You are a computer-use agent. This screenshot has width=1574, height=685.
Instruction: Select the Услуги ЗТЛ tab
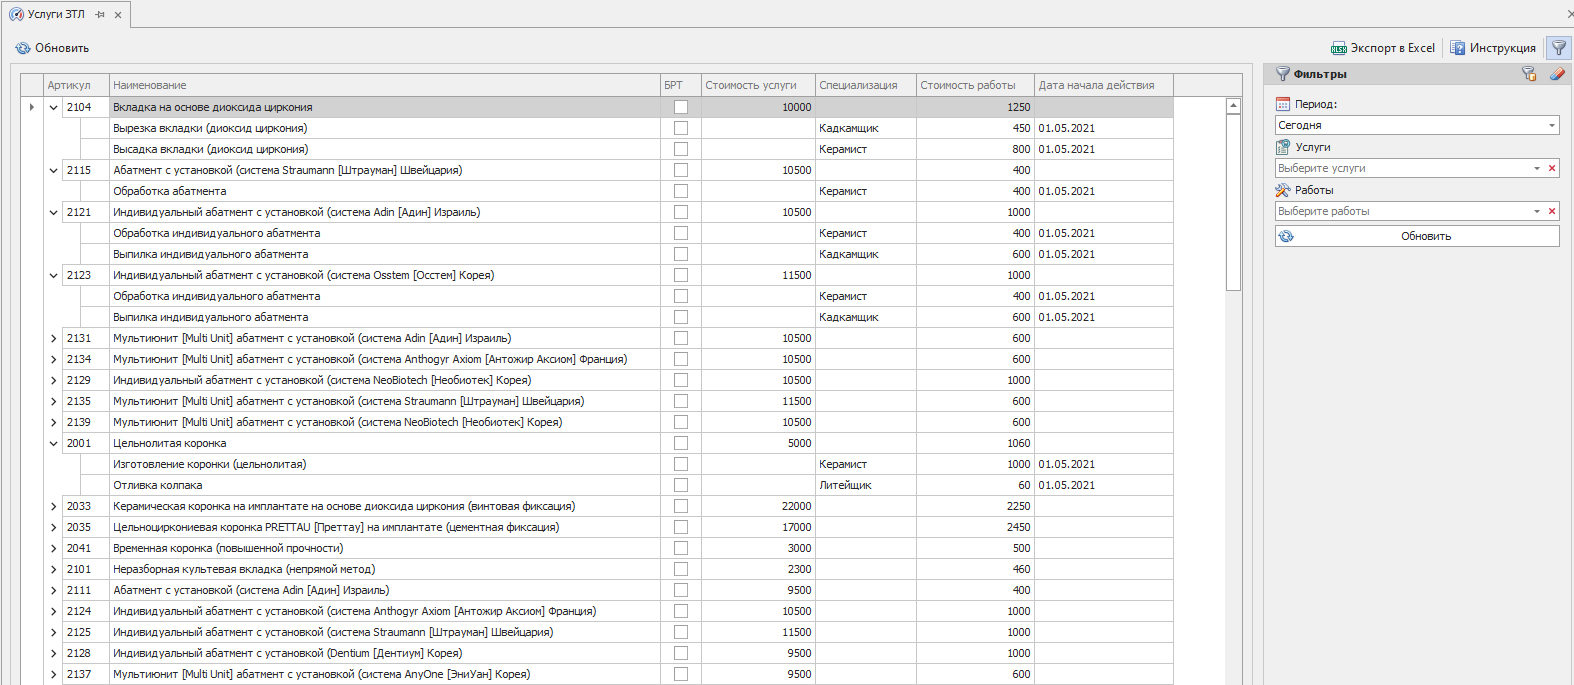coord(56,15)
